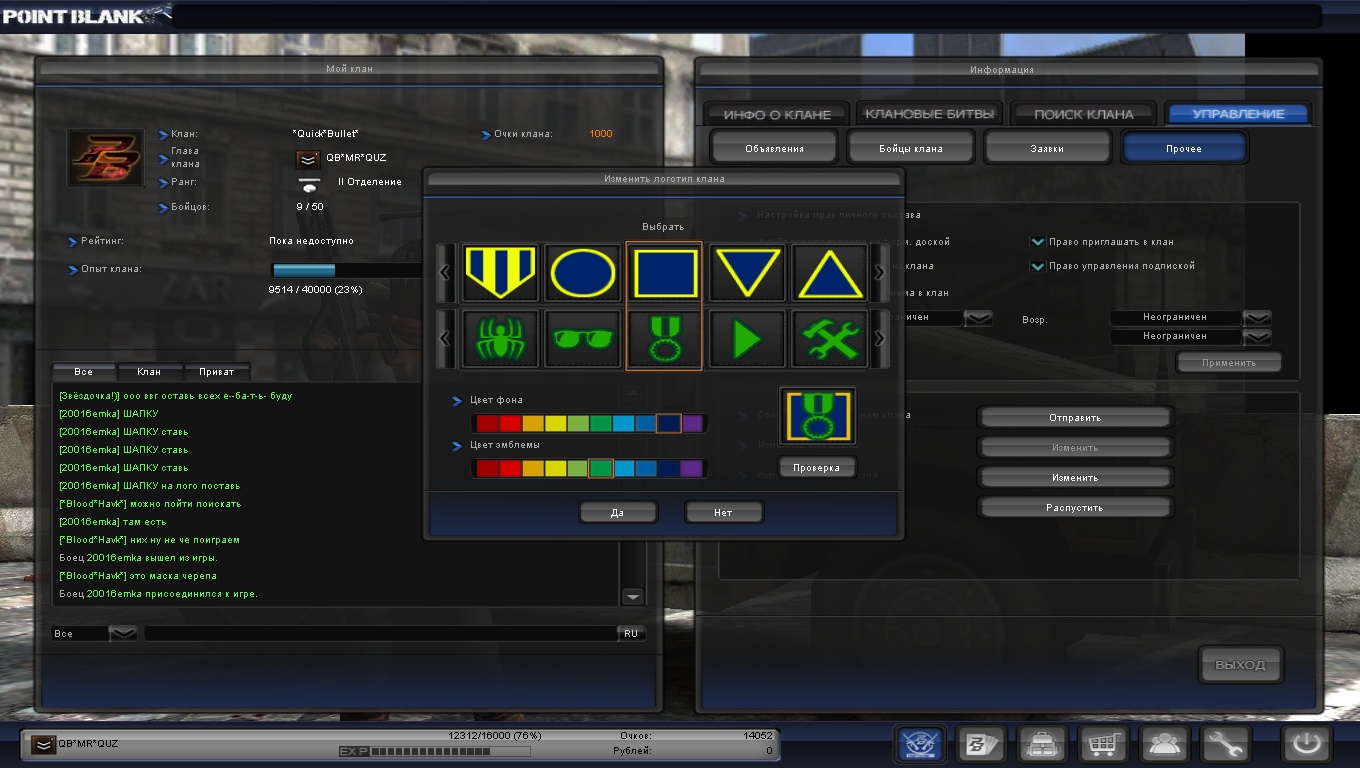Open the wrench settings icon
Image resolution: width=1360 pixels, height=768 pixels.
(x=1225, y=745)
